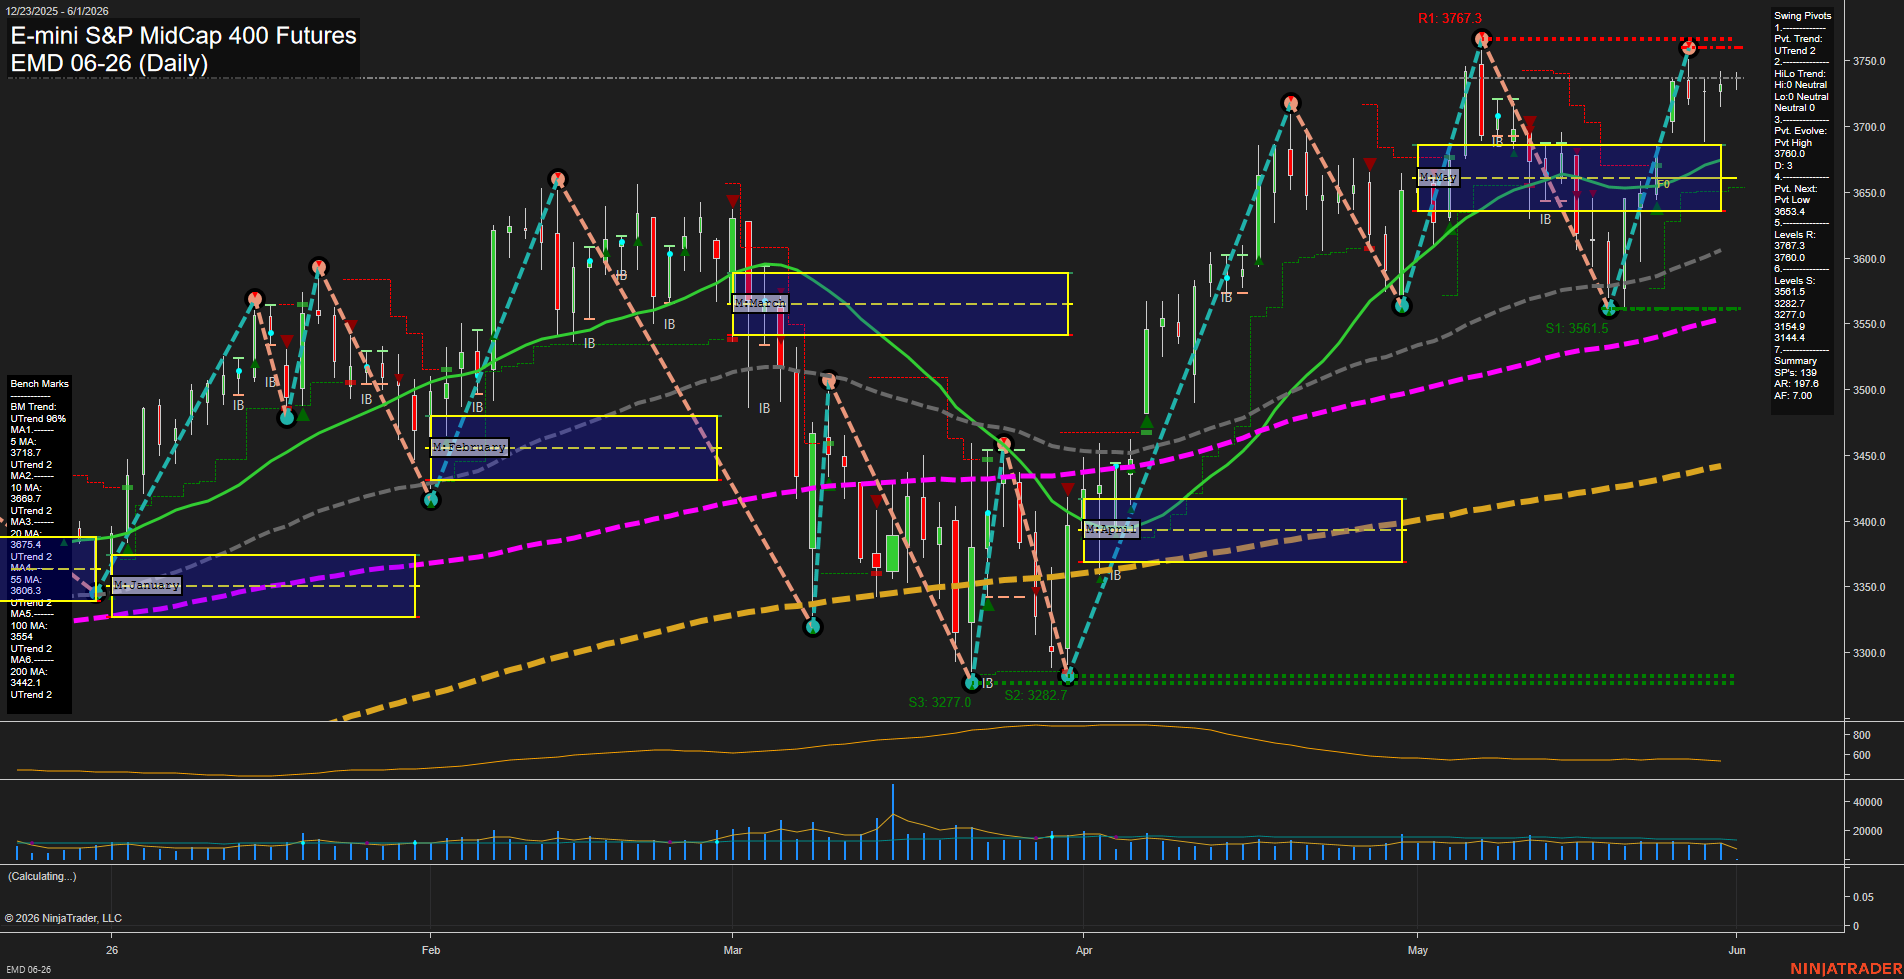
Task: Click the swing high pivot marker beside R1: 3767.3
Action: (x=1482, y=39)
